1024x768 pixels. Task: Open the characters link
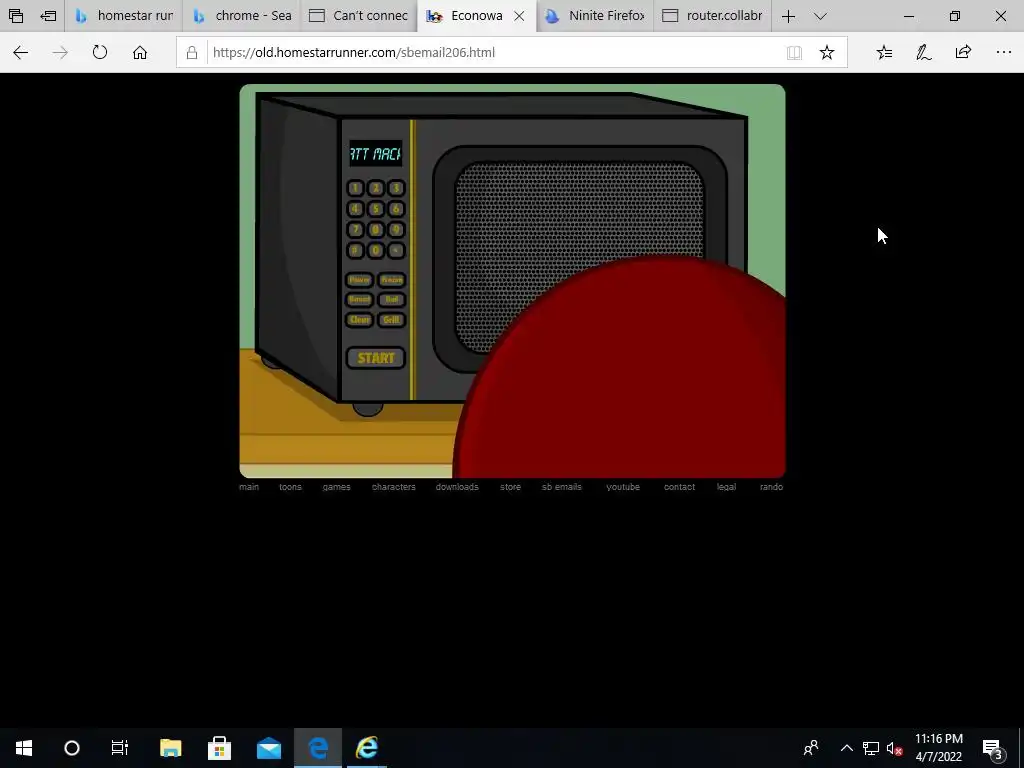(x=393, y=487)
